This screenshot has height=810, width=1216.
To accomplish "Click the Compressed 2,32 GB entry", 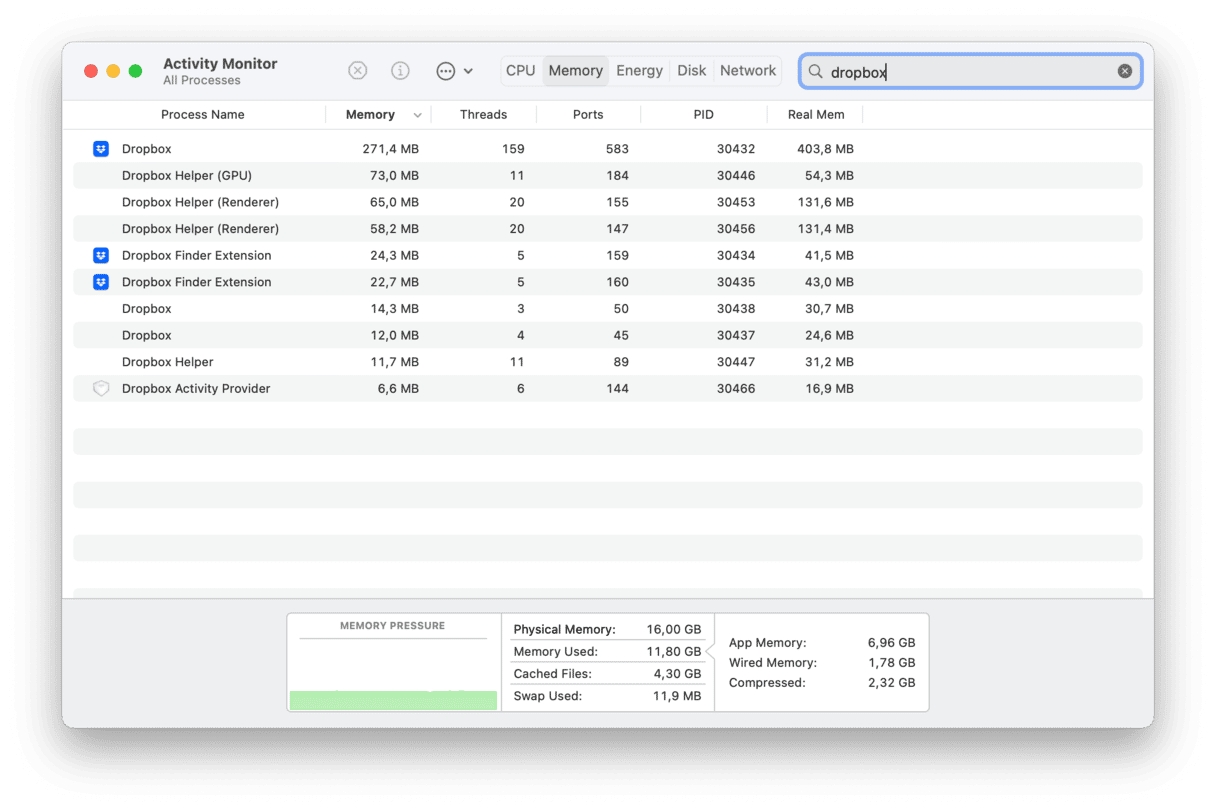I will (822, 683).
